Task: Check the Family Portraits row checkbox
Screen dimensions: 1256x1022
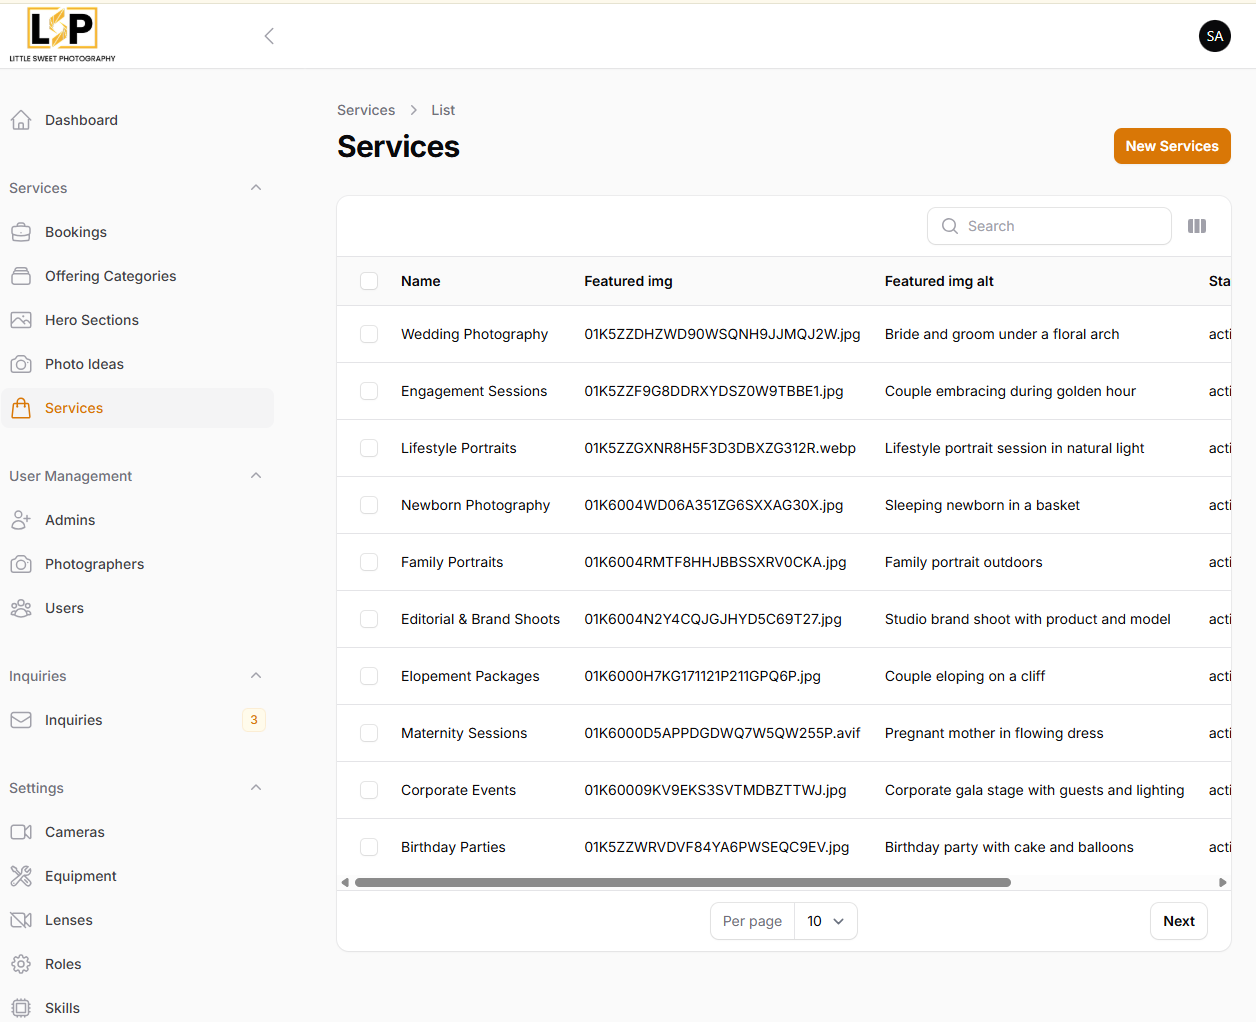Action: tap(369, 562)
